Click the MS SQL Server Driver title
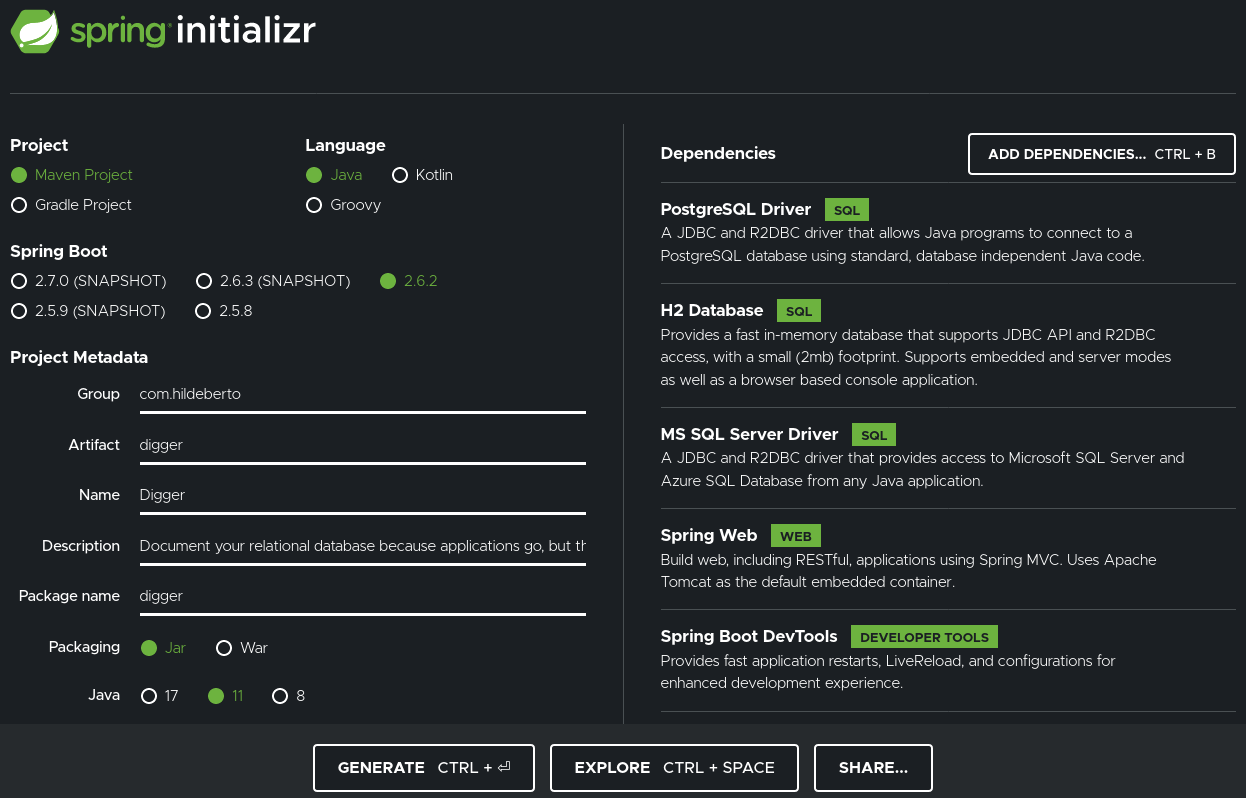1246x798 pixels. (749, 435)
